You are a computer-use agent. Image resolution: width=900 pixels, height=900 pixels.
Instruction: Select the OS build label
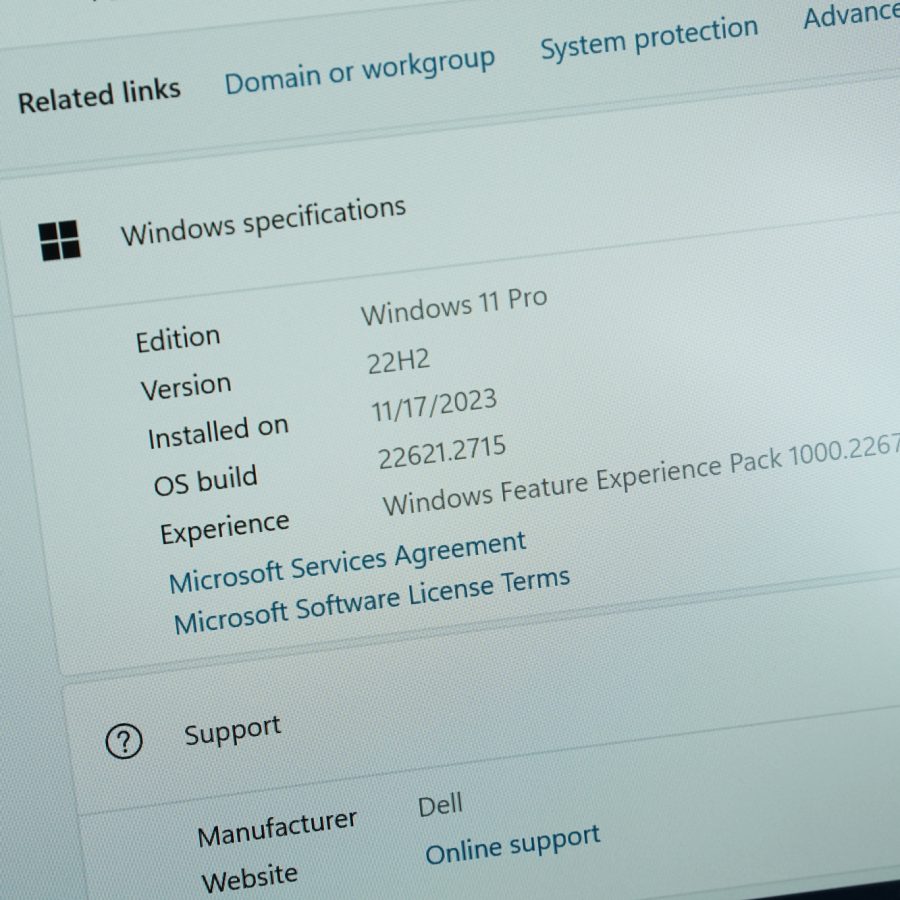205,480
